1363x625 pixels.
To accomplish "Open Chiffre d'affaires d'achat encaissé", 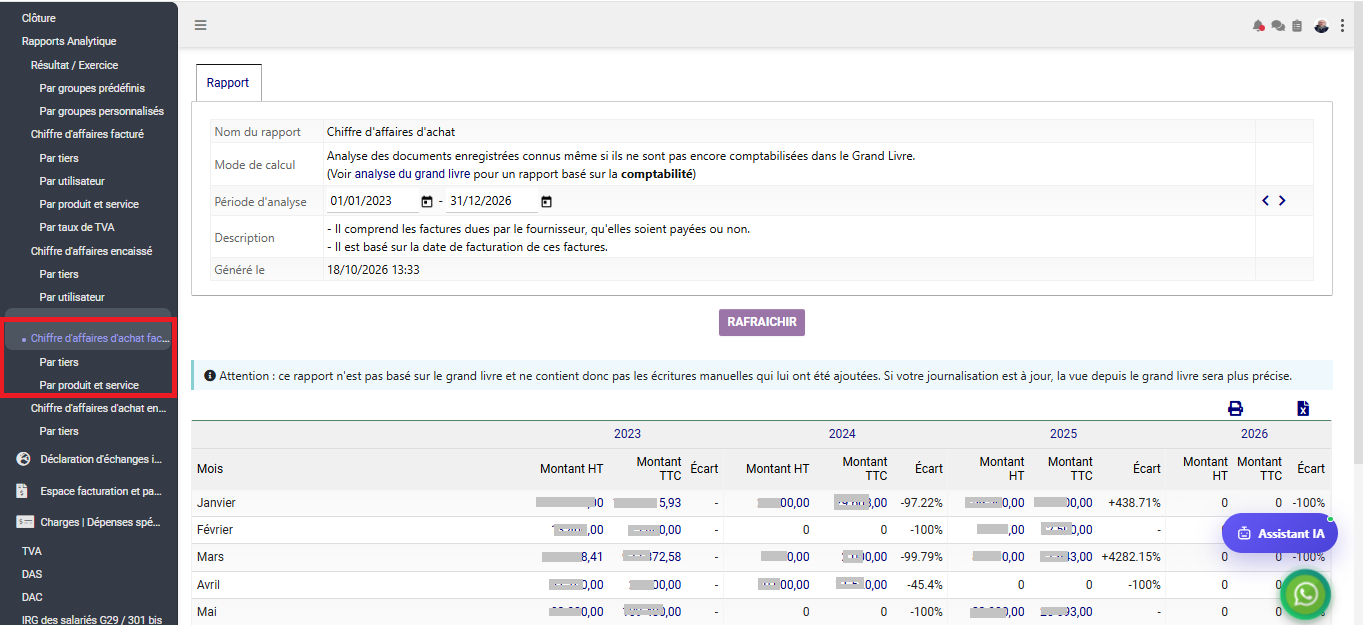I will [x=99, y=408].
